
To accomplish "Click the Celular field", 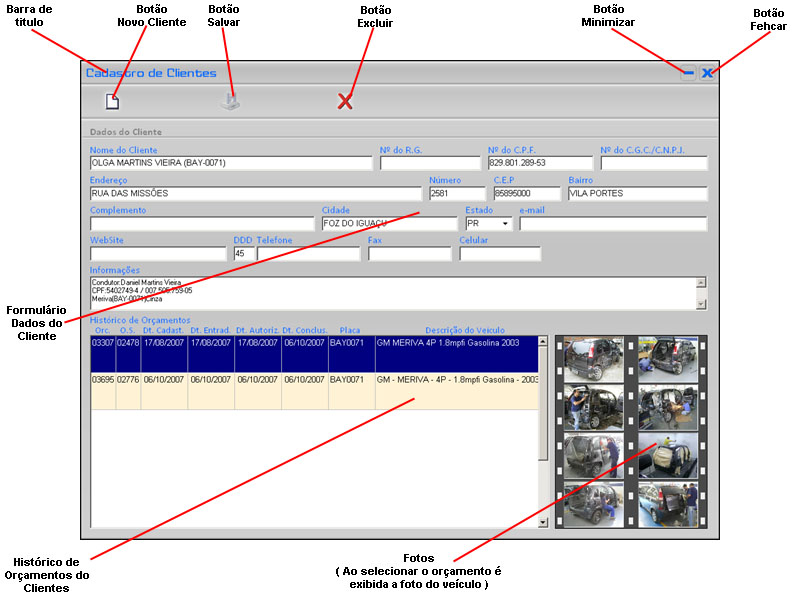I will coord(500,254).
